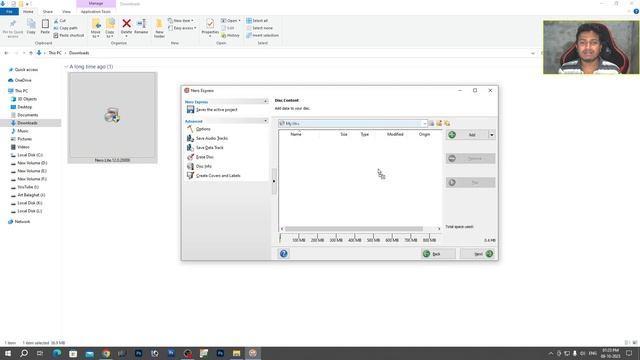Click History in the Open group
Viewport: 640px width, 360px height.
click(x=230, y=36)
